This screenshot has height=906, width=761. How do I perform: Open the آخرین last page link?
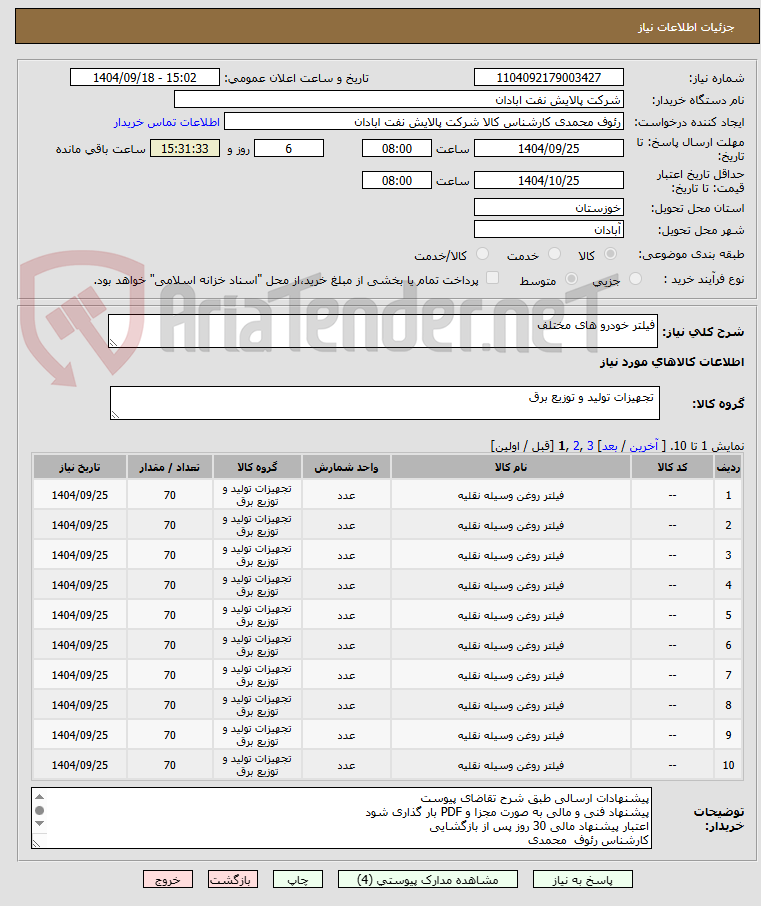pyautogui.click(x=644, y=446)
